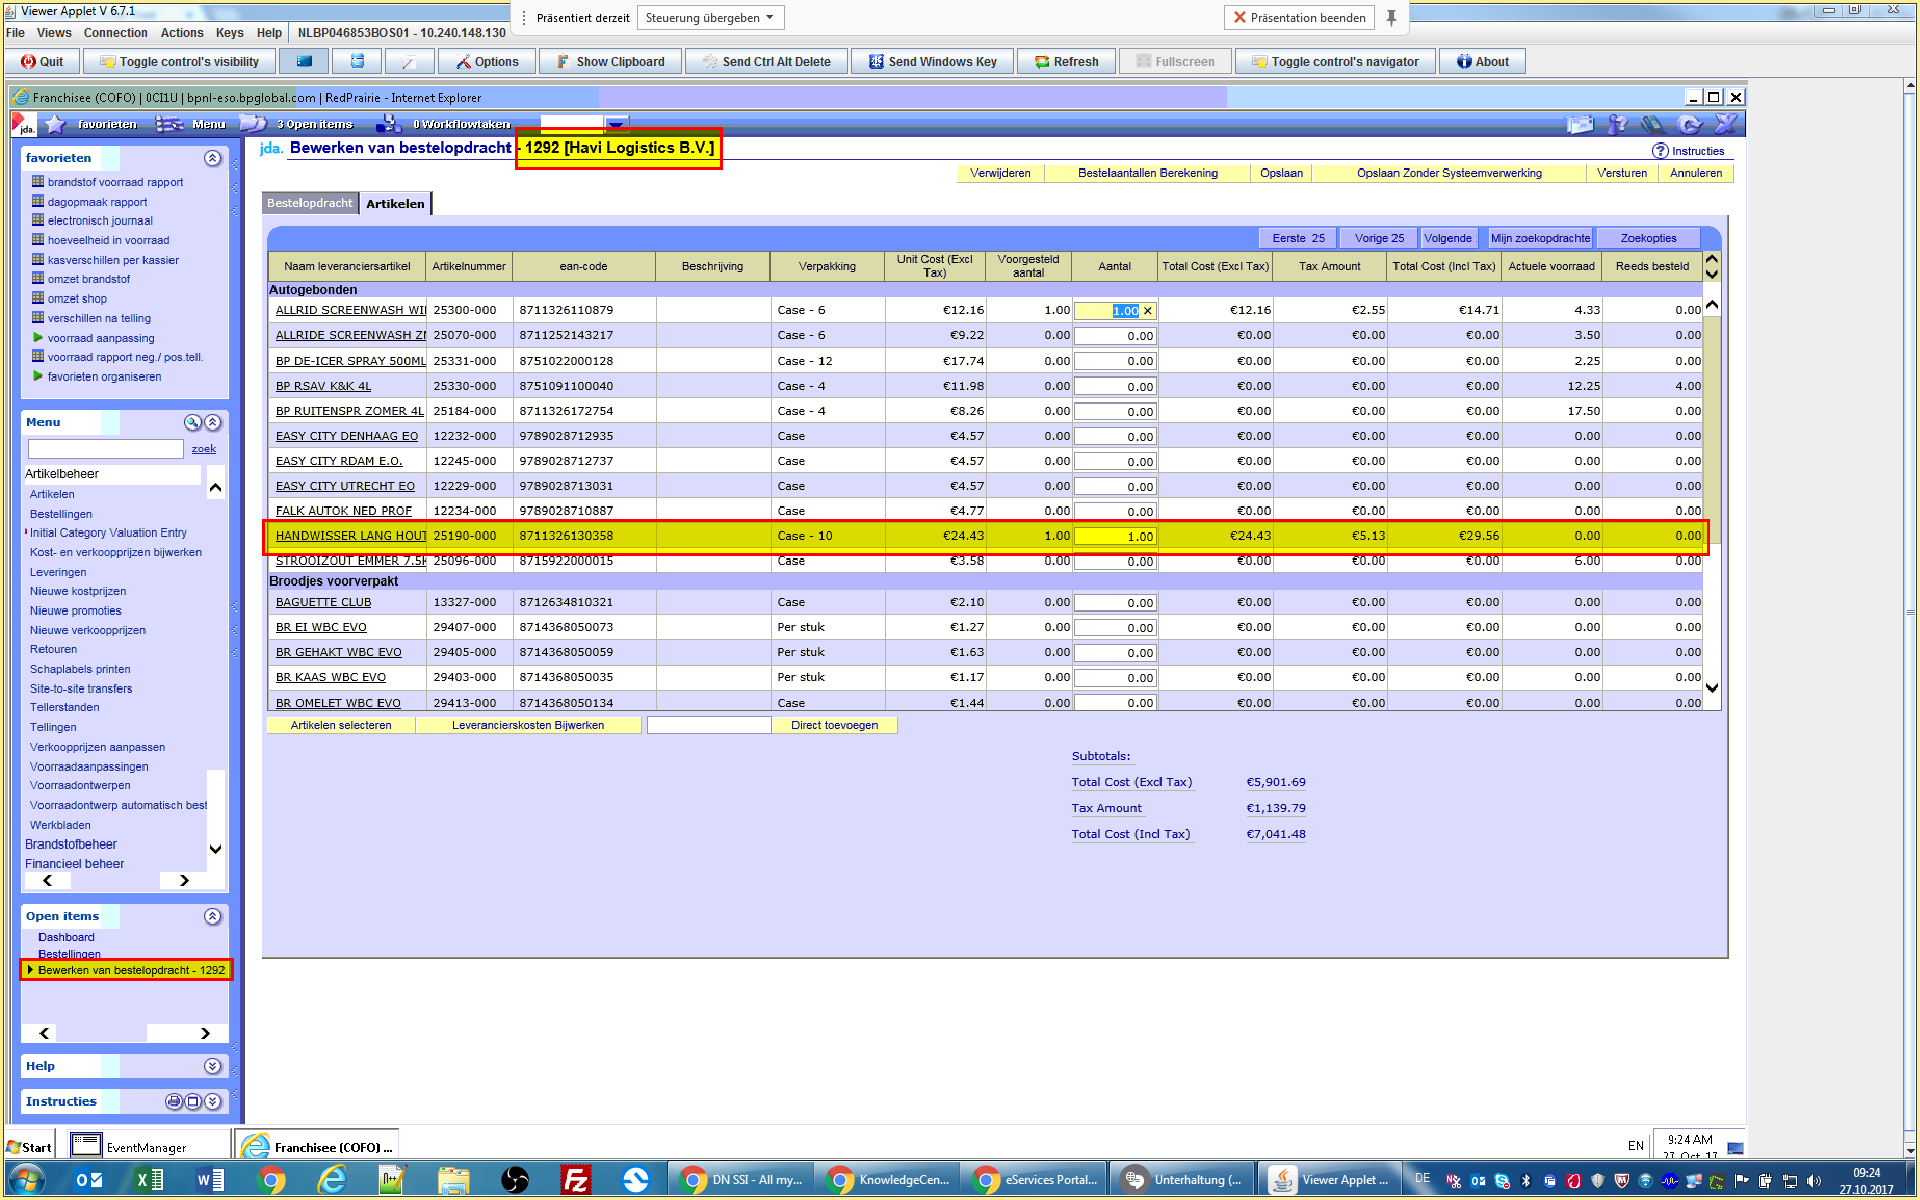The width and height of the screenshot is (1920, 1200).
Task: Click the JDA X close-session icon
Action: [1726, 124]
